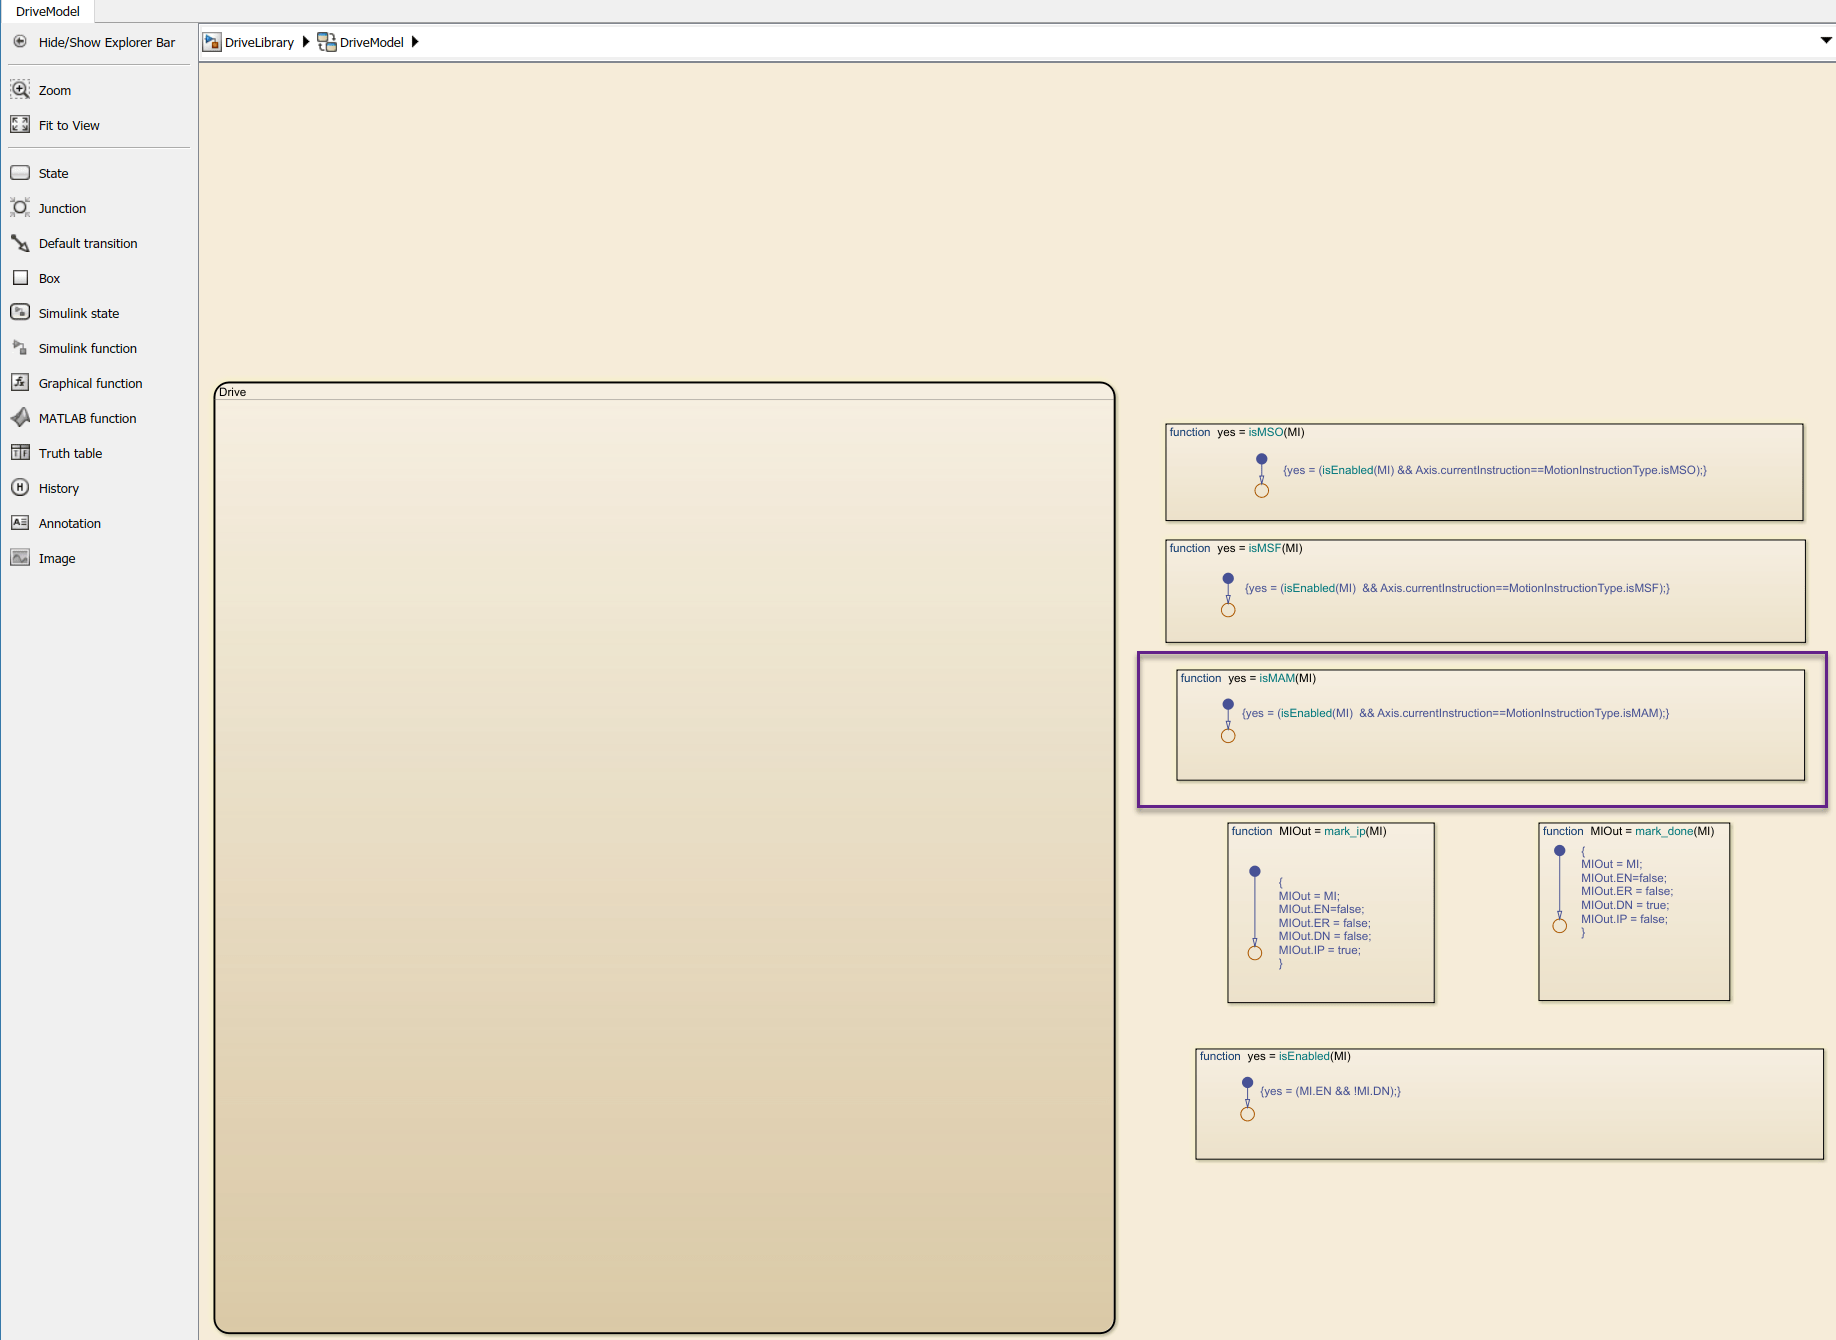The height and width of the screenshot is (1340, 1836).
Task: Click the isMSO function signature label
Action: [x=1237, y=432]
